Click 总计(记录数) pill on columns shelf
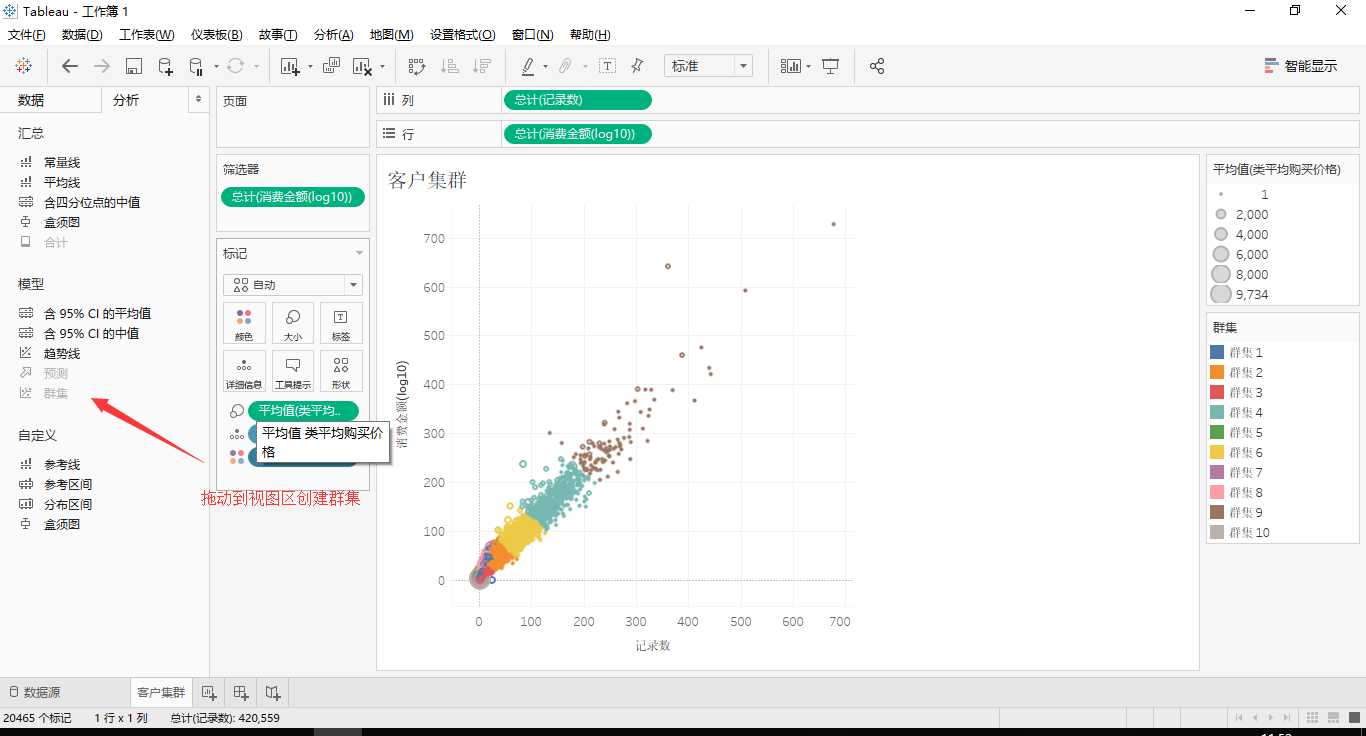This screenshot has width=1366, height=736. (x=578, y=100)
